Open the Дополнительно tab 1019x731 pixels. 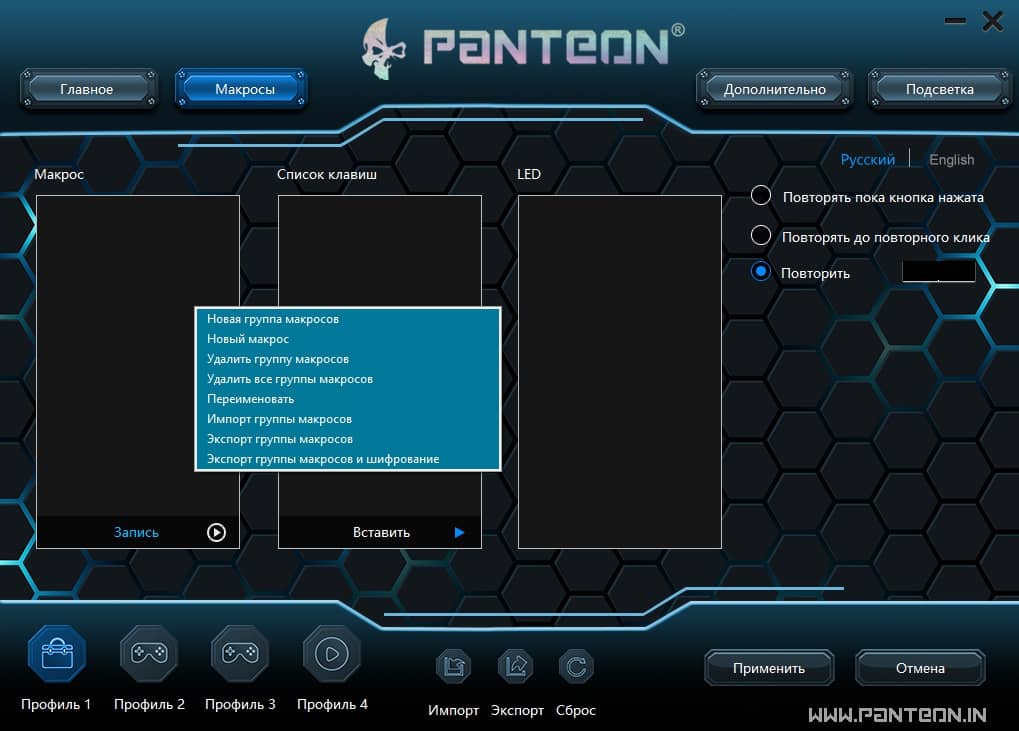pyautogui.click(x=774, y=89)
